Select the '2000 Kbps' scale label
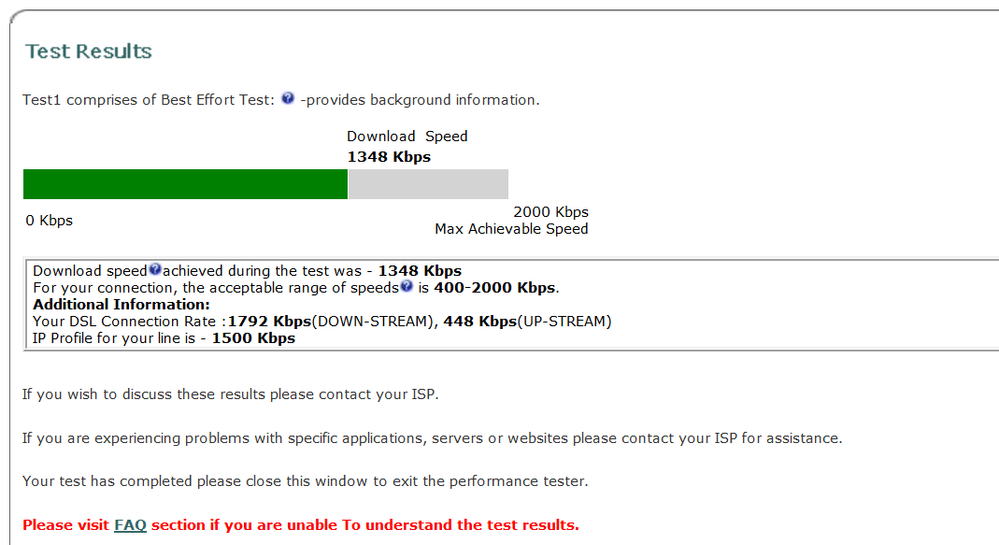999x545 pixels. click(551, 212)
